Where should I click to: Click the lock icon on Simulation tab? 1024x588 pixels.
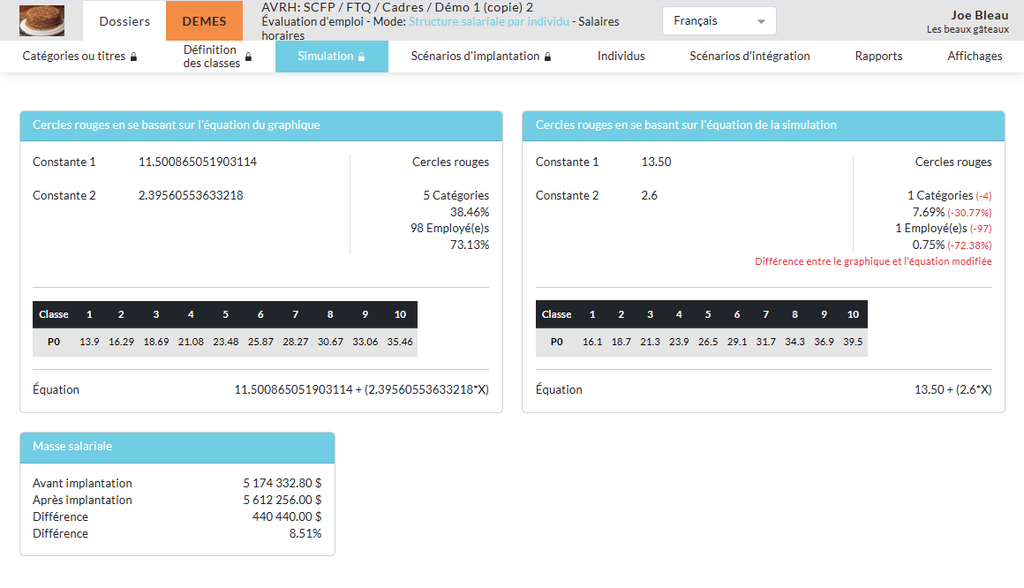click(361, 57)
